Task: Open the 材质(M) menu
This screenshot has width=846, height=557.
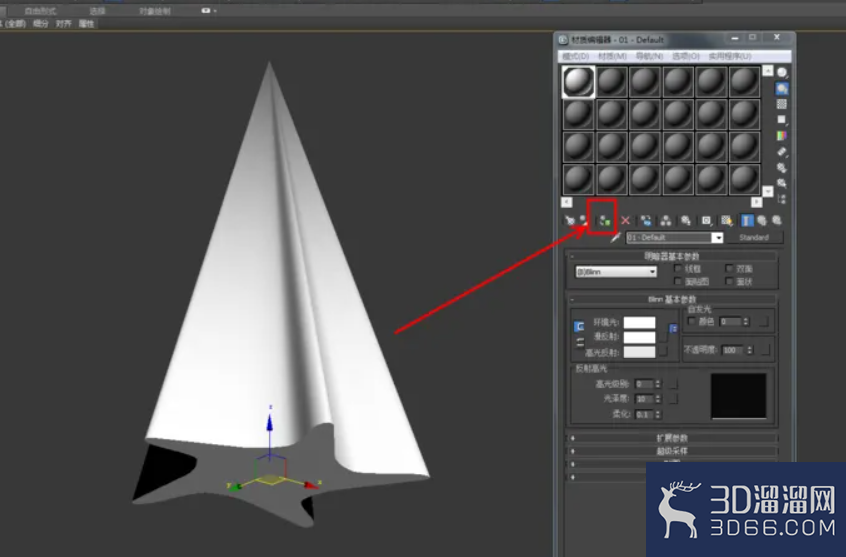Action: (612, 56)
